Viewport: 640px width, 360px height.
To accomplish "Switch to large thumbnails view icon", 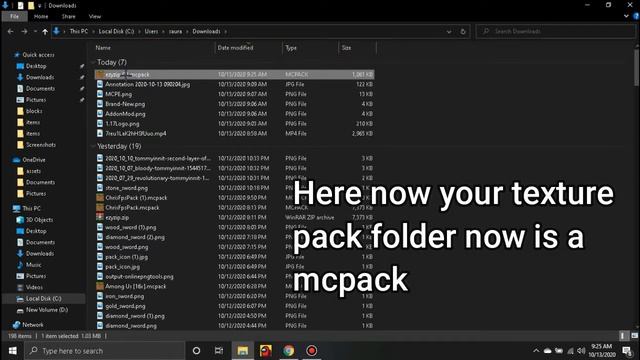I will [634, 336].
